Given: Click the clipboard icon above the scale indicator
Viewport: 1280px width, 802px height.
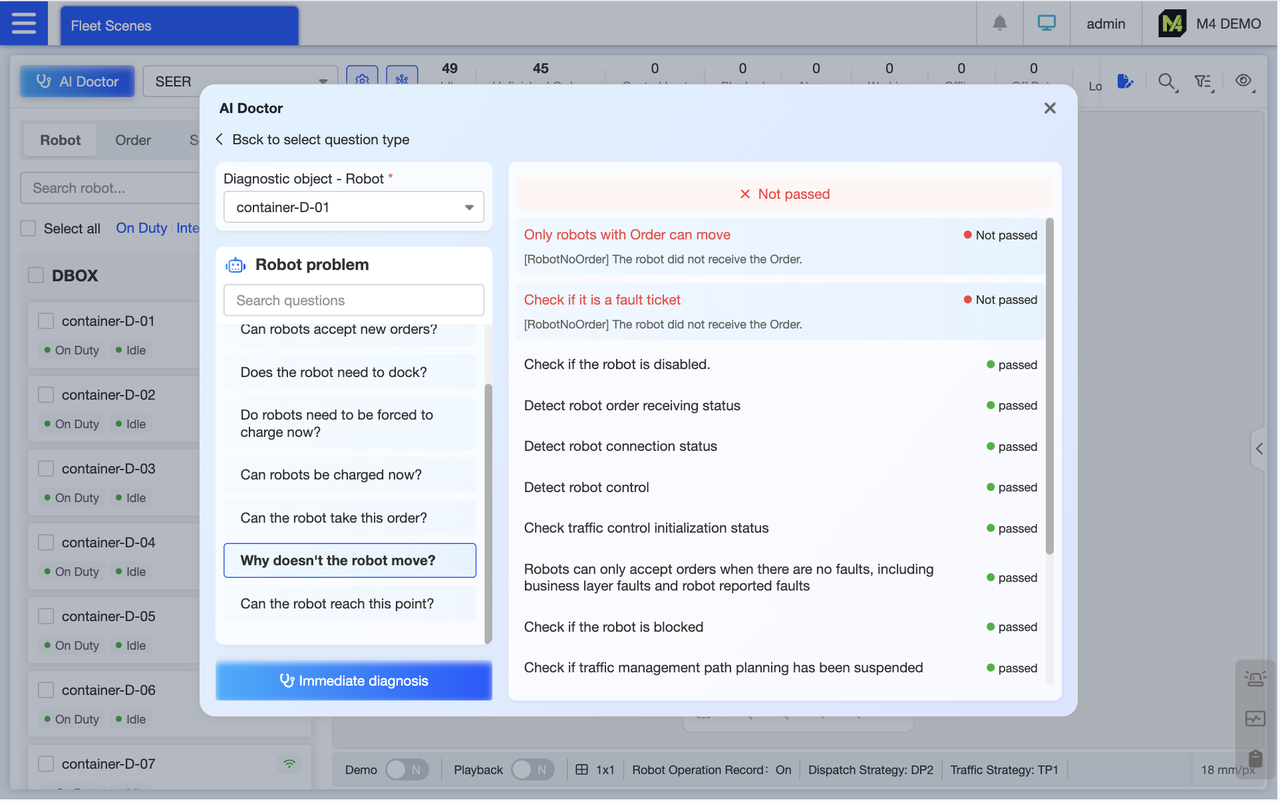Looking at the screenshot, I should (1255, 758).
